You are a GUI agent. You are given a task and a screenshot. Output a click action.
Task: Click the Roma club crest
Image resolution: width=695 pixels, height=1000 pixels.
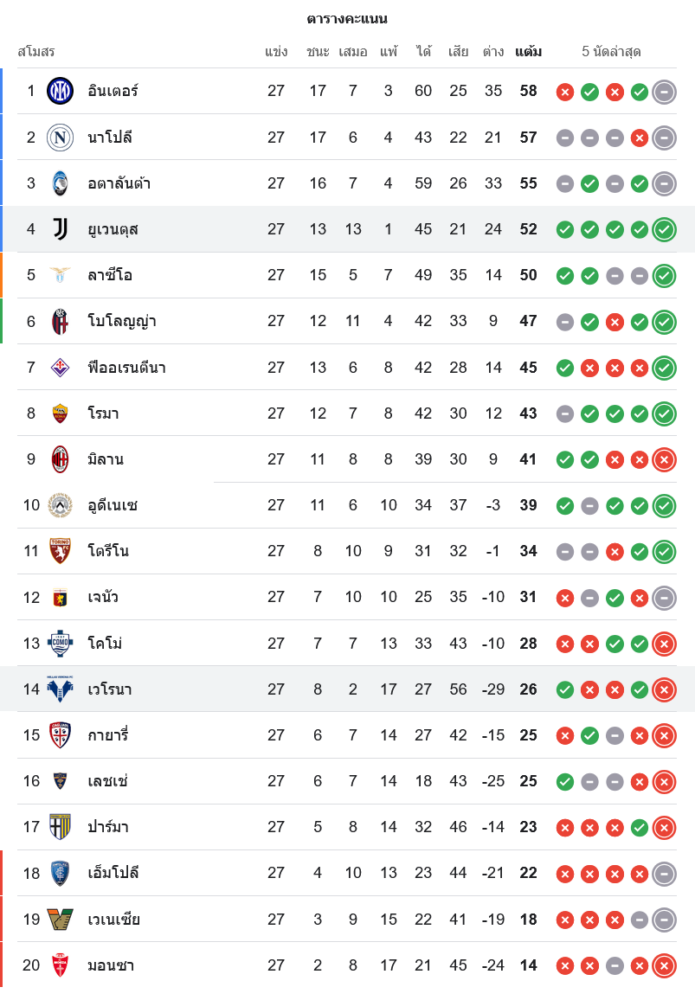point(60,413)
